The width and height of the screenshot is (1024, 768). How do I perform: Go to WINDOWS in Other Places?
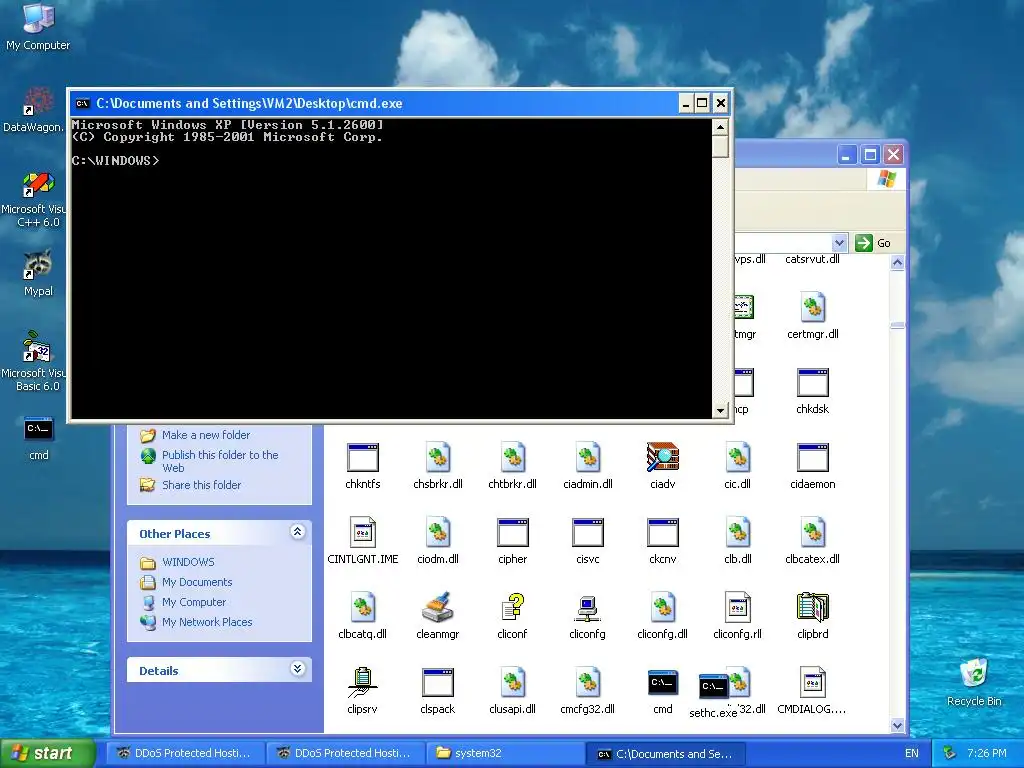coord(188,562)
